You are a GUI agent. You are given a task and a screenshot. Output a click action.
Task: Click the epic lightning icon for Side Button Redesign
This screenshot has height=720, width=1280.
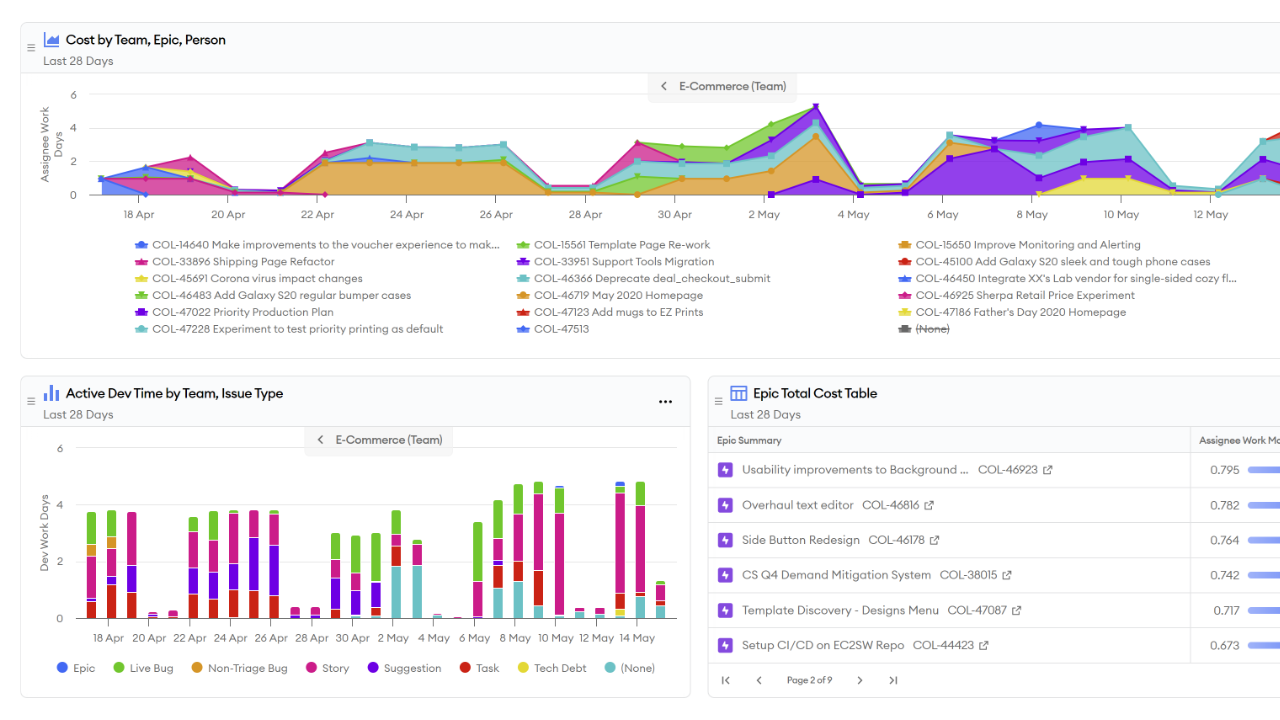point(726,540)
